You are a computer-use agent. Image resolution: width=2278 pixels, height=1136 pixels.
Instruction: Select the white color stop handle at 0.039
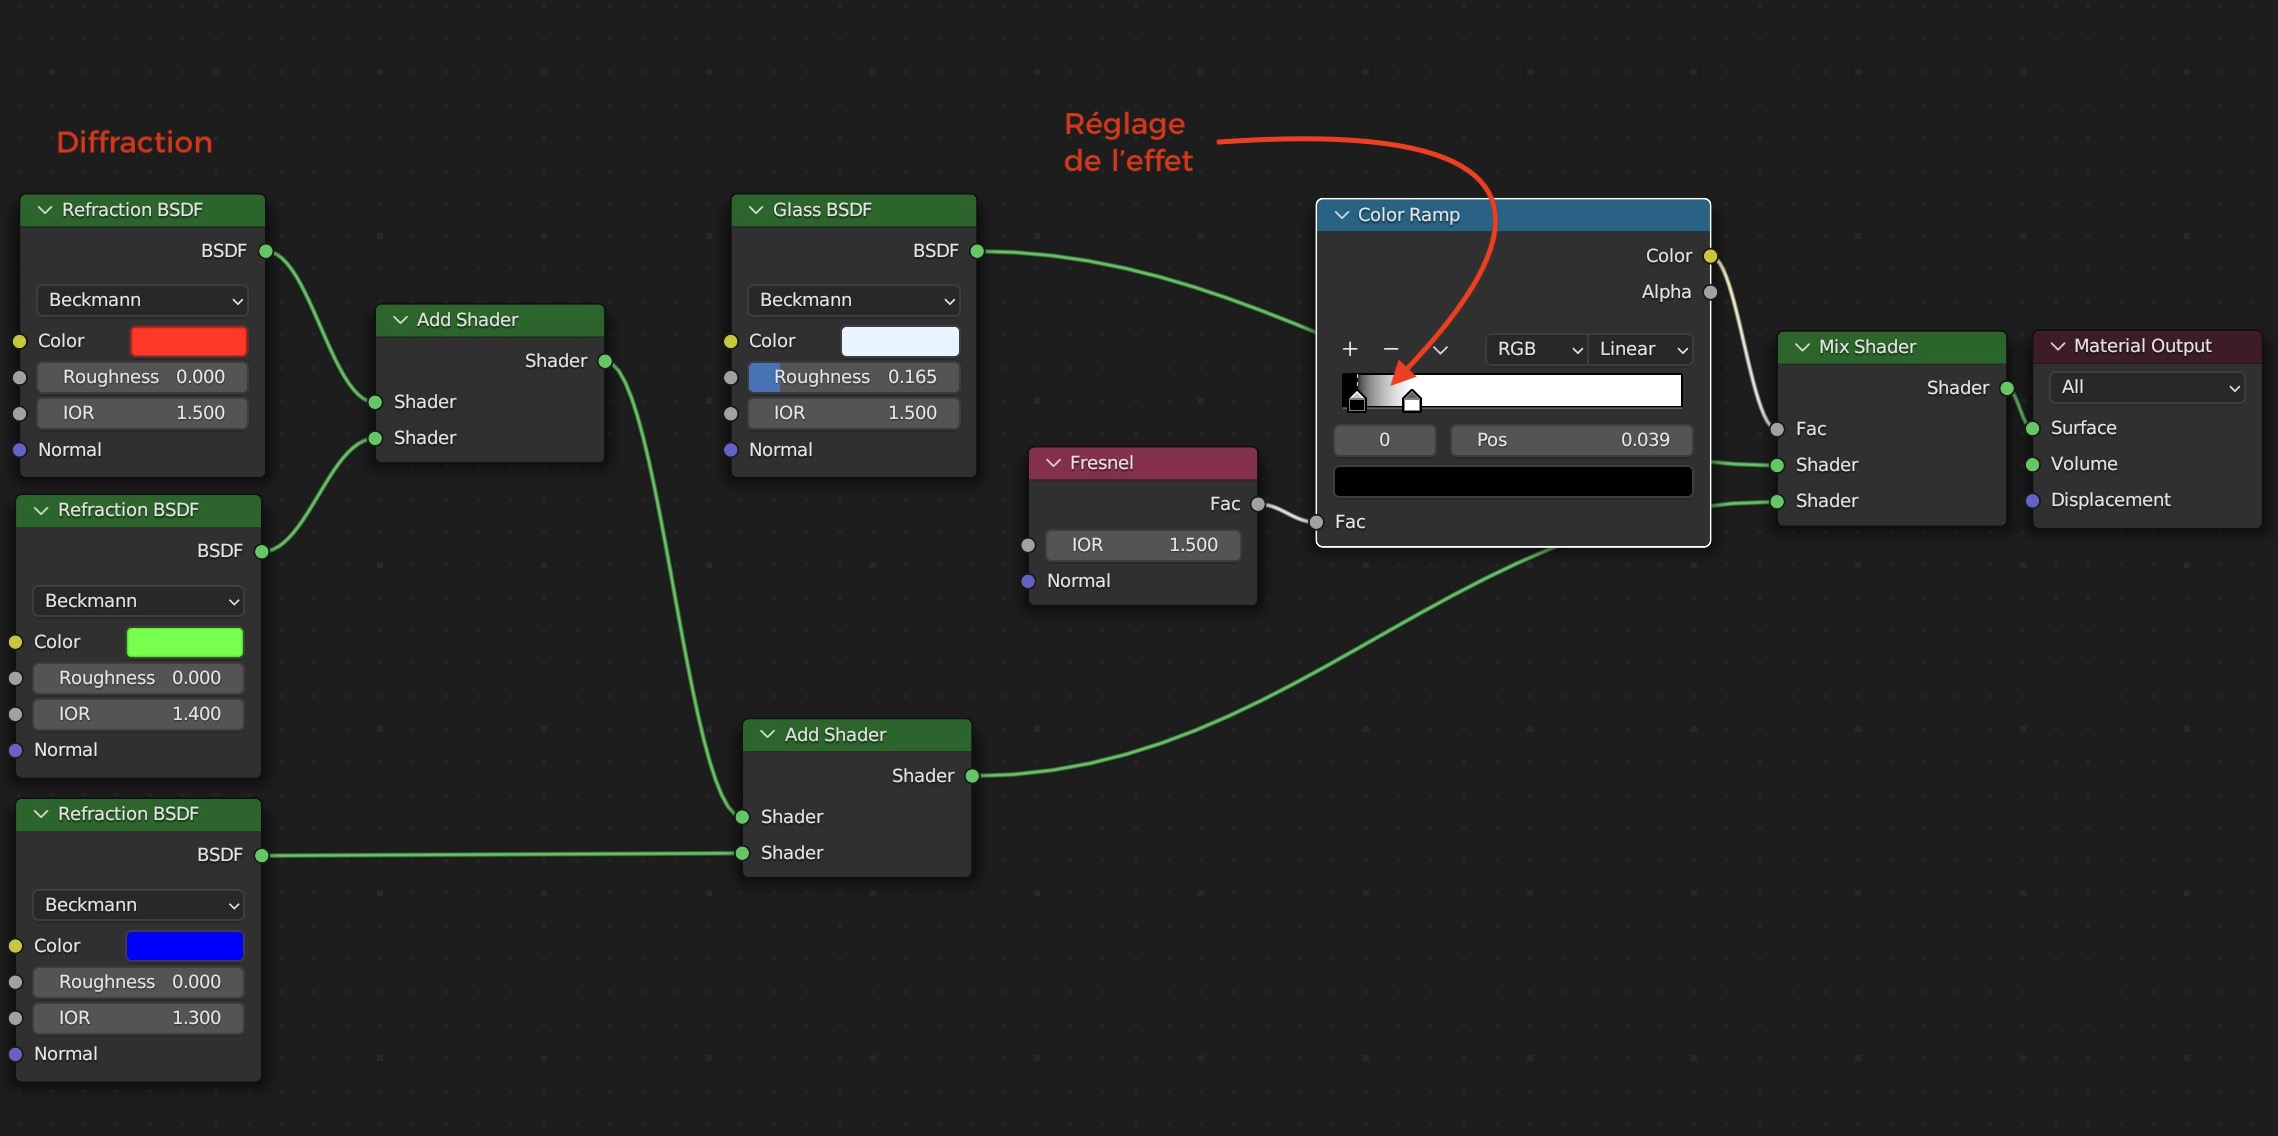tap(1411, 402)
